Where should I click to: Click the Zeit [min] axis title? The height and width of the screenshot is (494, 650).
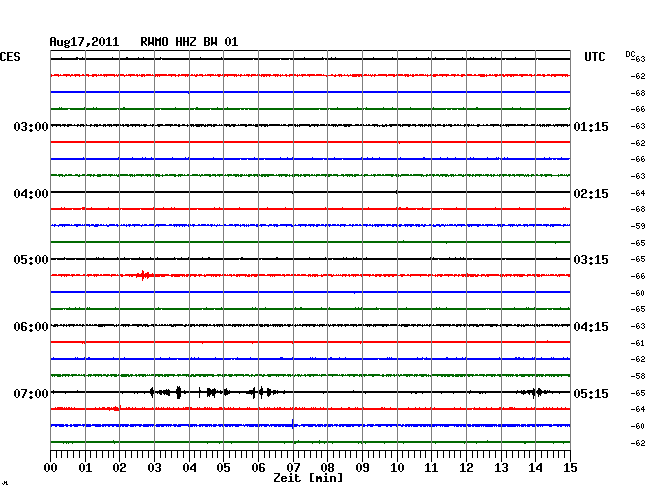(308, 478)
